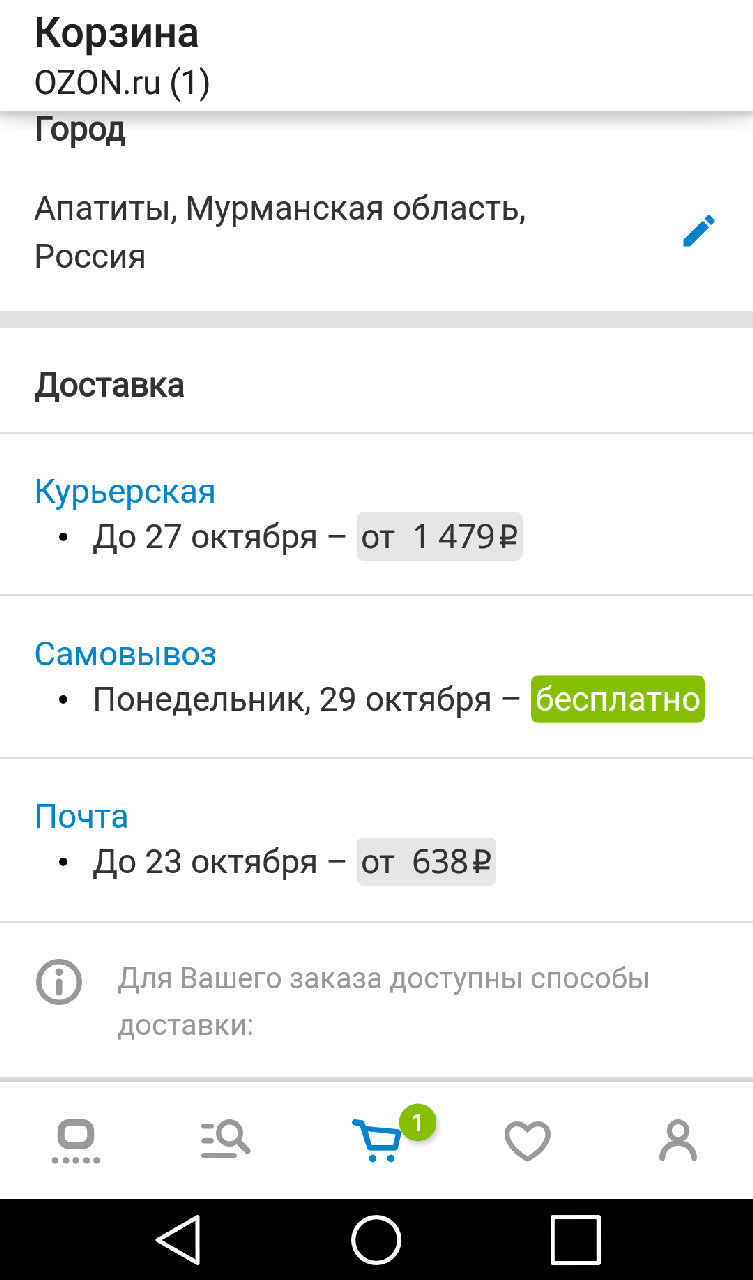Open the catalog search icon
This screenshot has width=753, height=1280.
[x=226, y=1140]
